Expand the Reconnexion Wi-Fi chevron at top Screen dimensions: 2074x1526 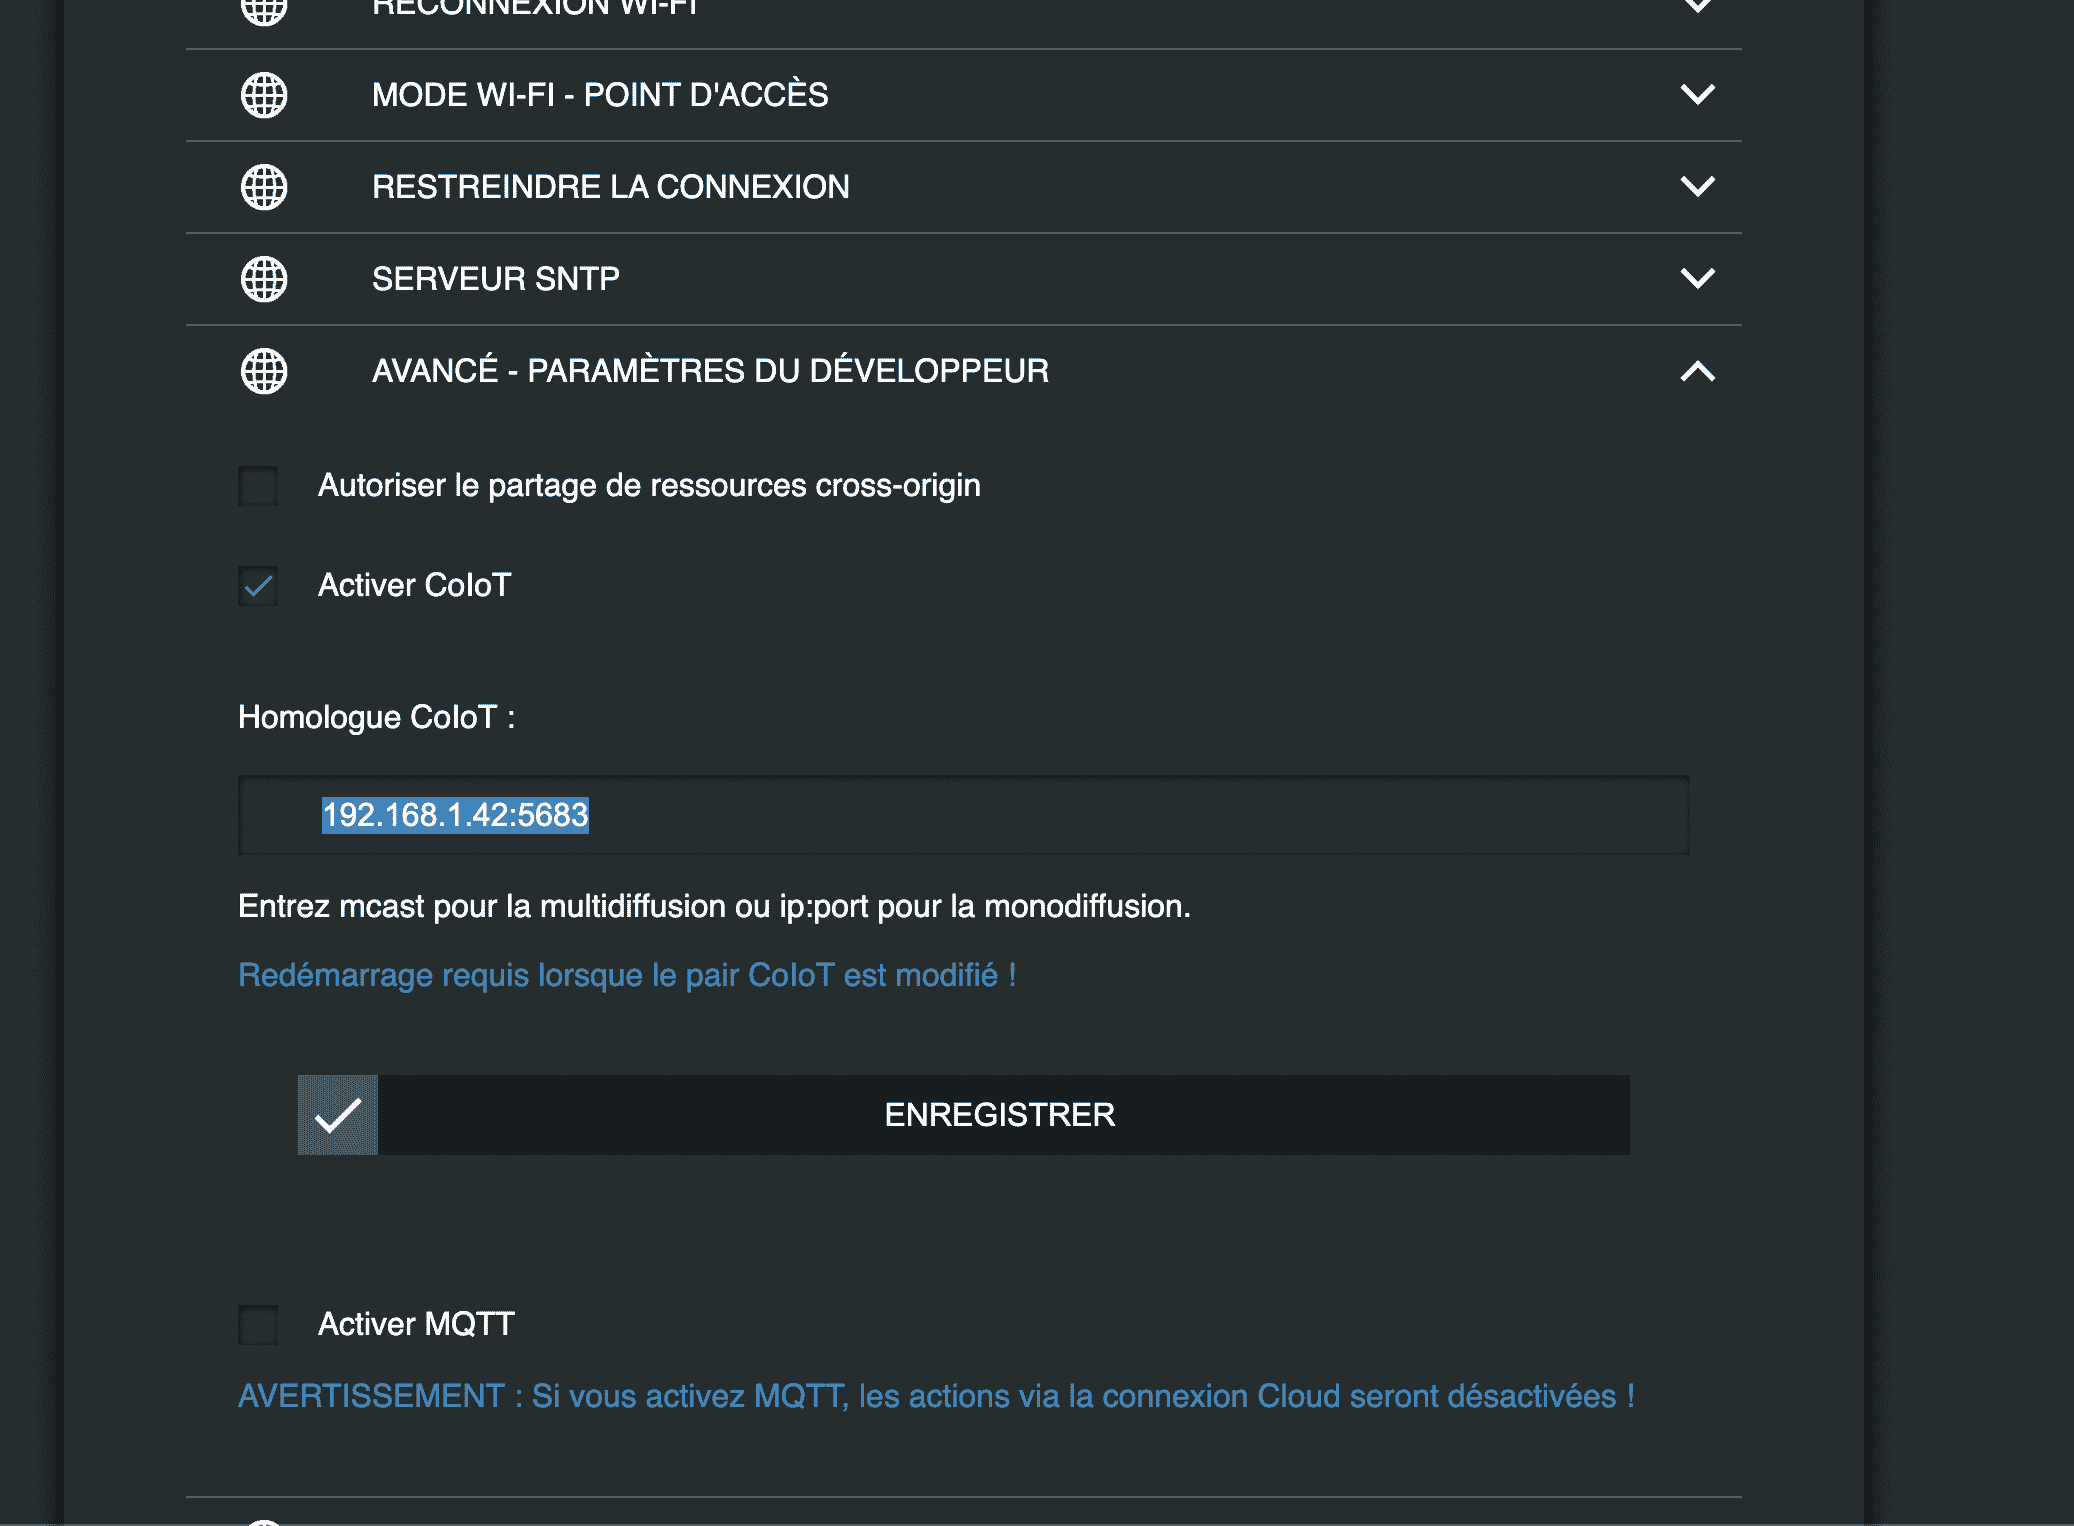(x=1697, y=6)
